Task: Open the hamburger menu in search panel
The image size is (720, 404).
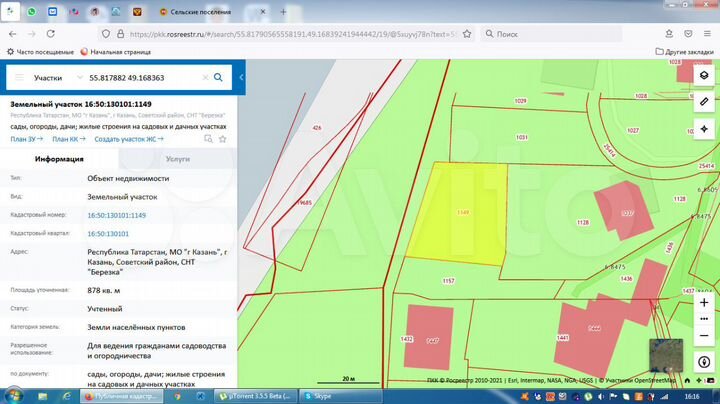Action: 21,77
